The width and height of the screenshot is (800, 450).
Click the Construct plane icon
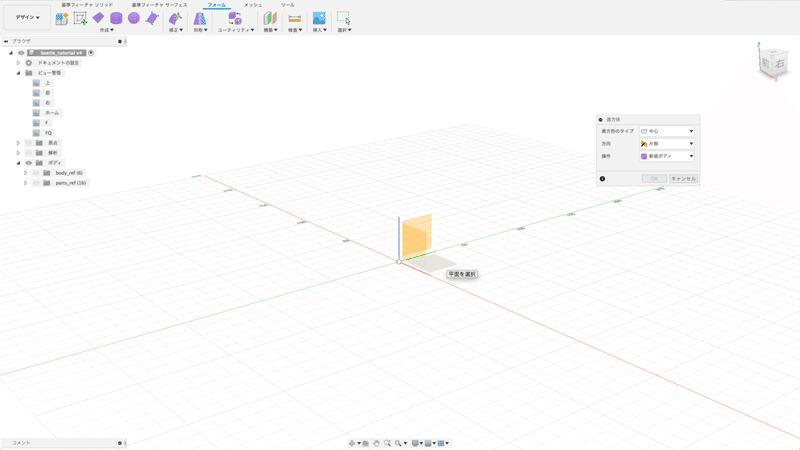tap(270, 18)
